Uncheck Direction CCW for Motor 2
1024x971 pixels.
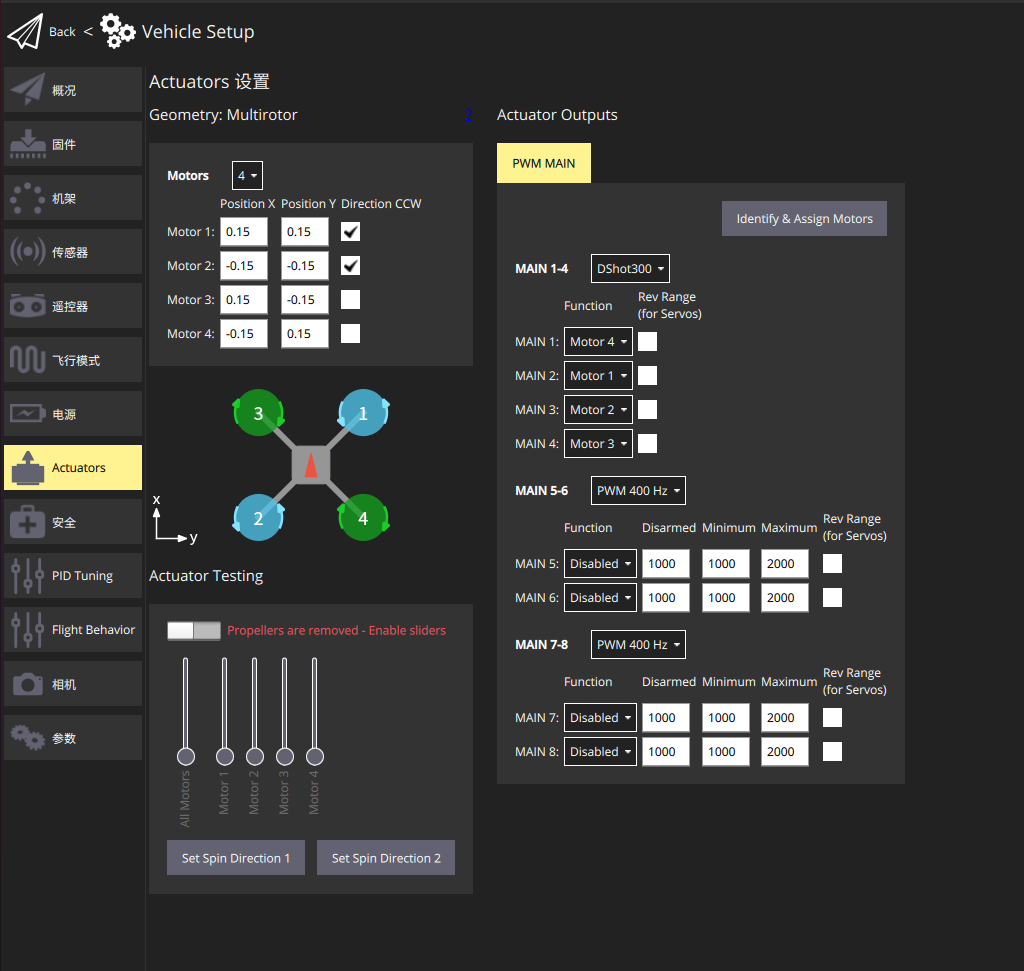pos(351,266)
